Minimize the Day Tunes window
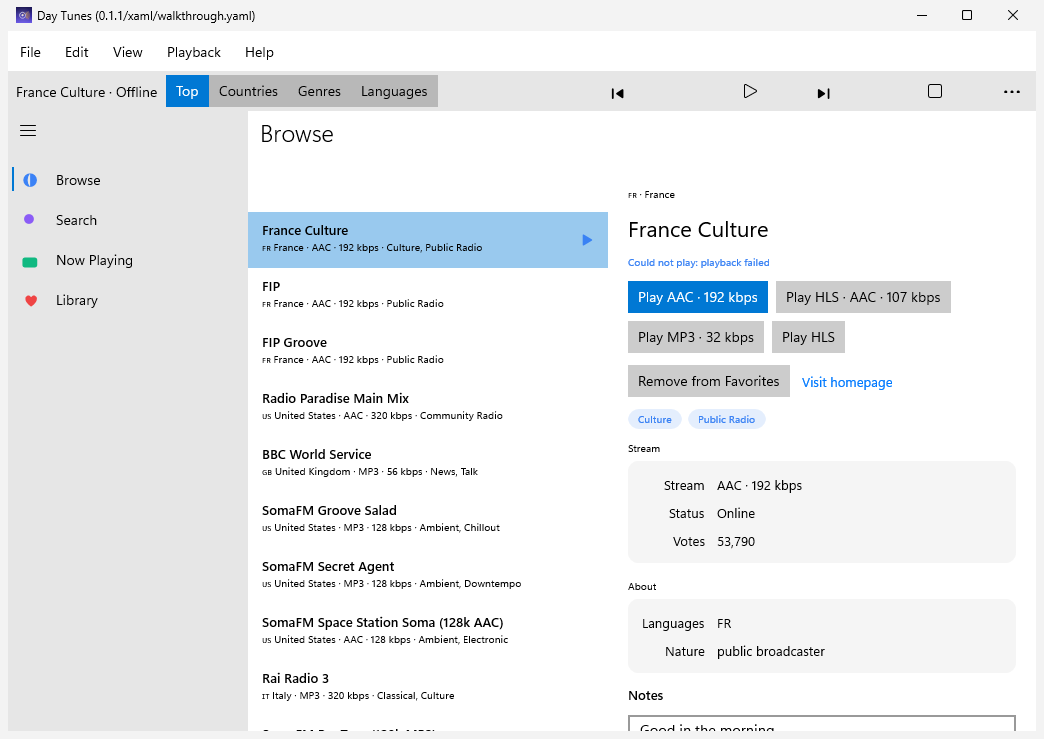The width and height of the screenshot is (1044, 739). (x=922, y=15)
